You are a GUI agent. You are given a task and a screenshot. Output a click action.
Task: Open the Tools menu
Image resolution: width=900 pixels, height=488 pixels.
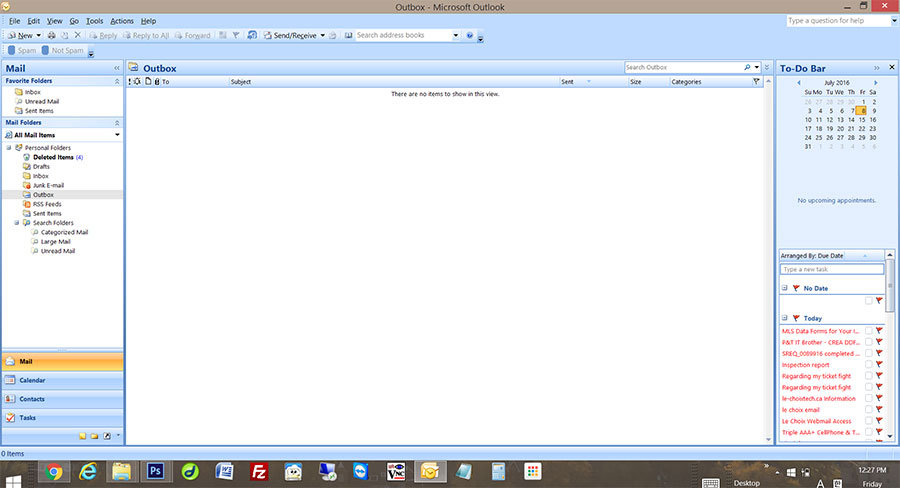95,21
